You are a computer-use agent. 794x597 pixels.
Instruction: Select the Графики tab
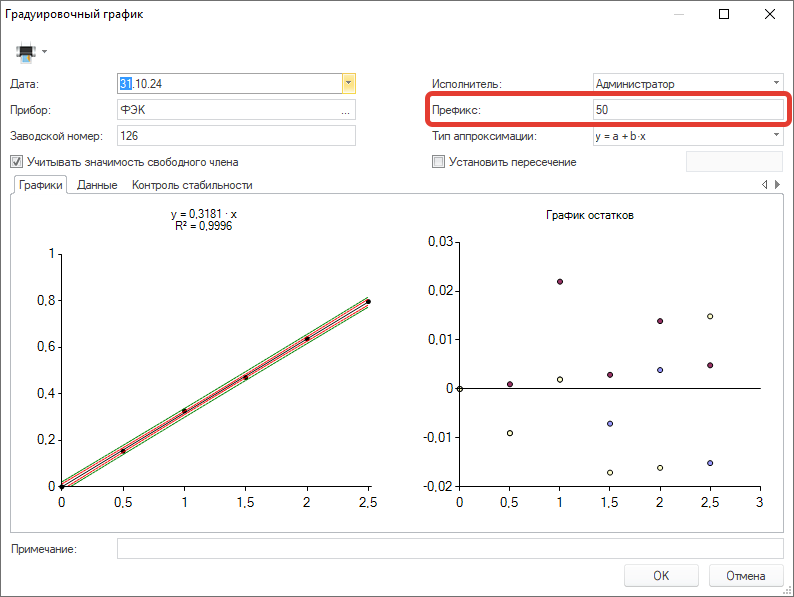[x=41, y=185]
